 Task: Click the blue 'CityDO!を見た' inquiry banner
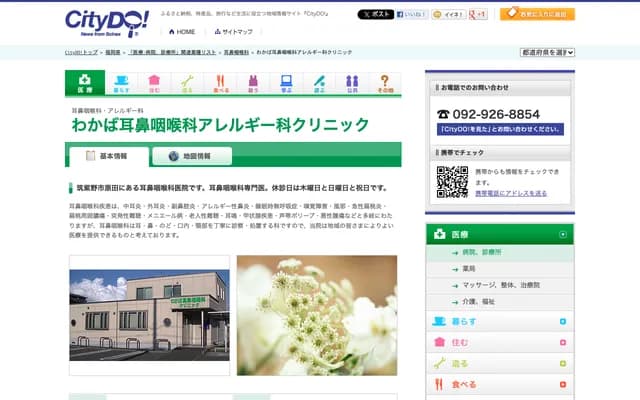tap(500, 129)
